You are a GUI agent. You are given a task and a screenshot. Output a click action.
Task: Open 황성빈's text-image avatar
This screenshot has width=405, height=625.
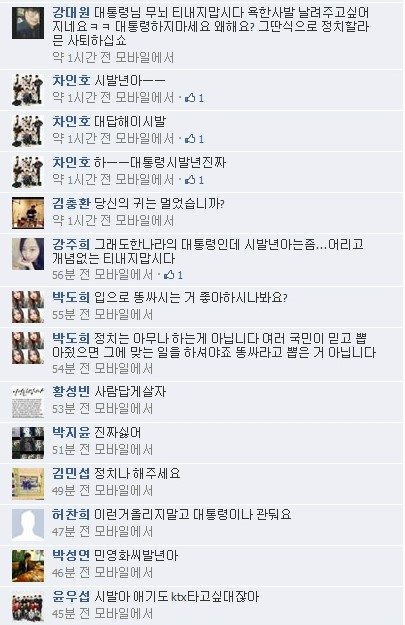(28, 401)
